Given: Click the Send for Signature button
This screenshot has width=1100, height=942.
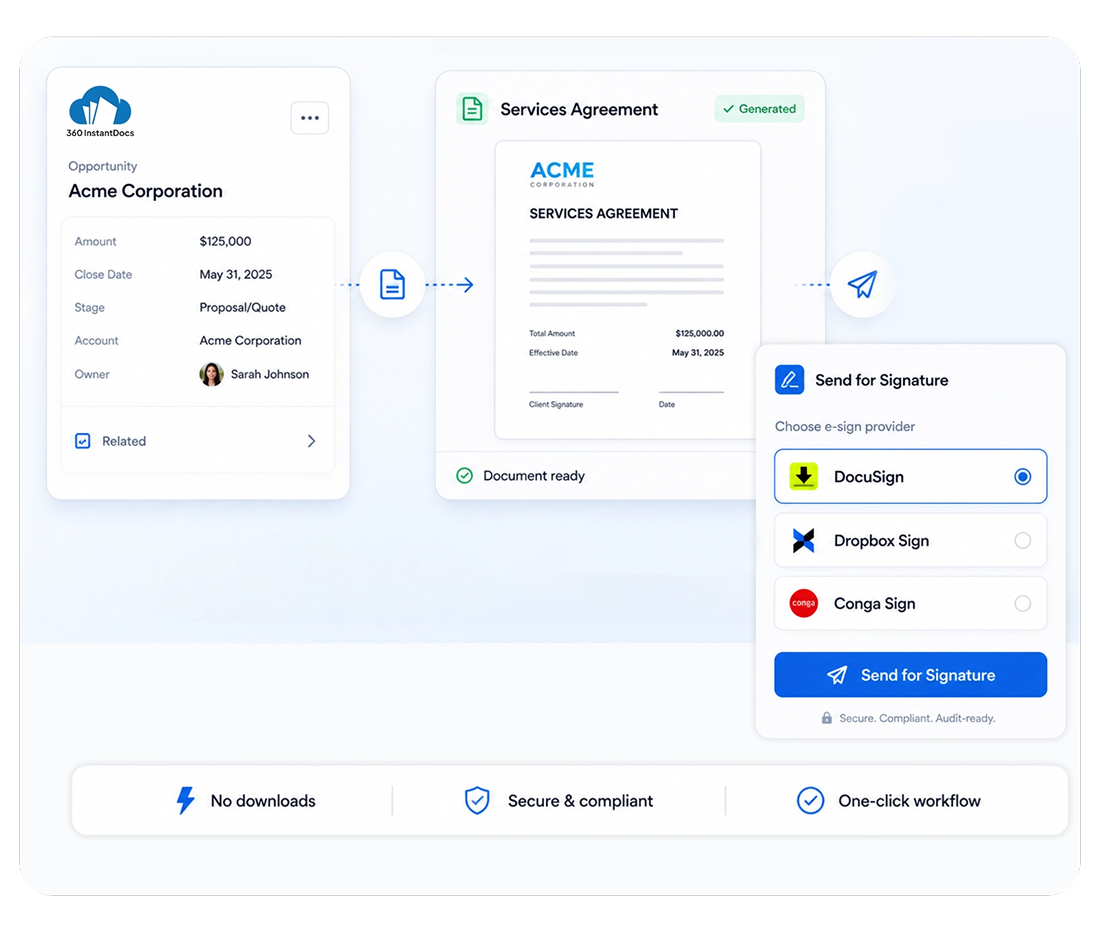Looking at the screenshot, I should click(911, 675).
